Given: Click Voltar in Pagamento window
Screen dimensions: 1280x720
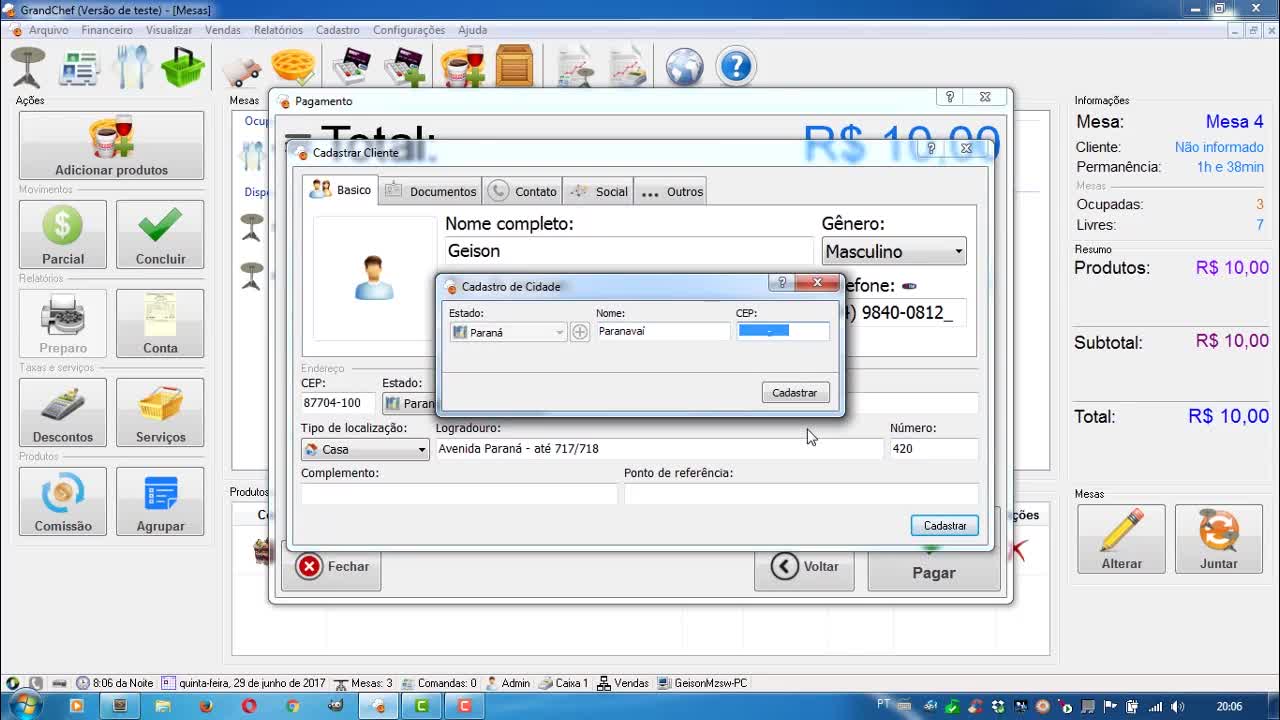Looking at the screenshot, I should [804, 567].
